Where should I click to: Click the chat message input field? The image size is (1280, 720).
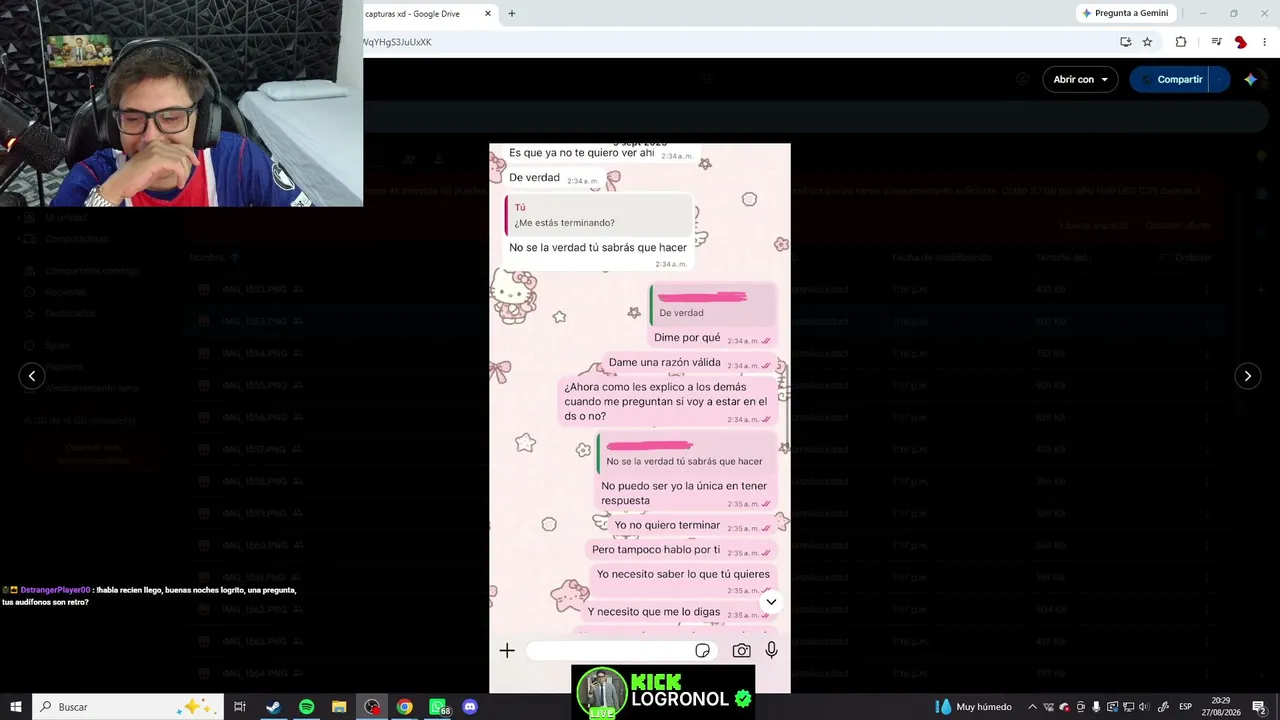pos(621,651)
